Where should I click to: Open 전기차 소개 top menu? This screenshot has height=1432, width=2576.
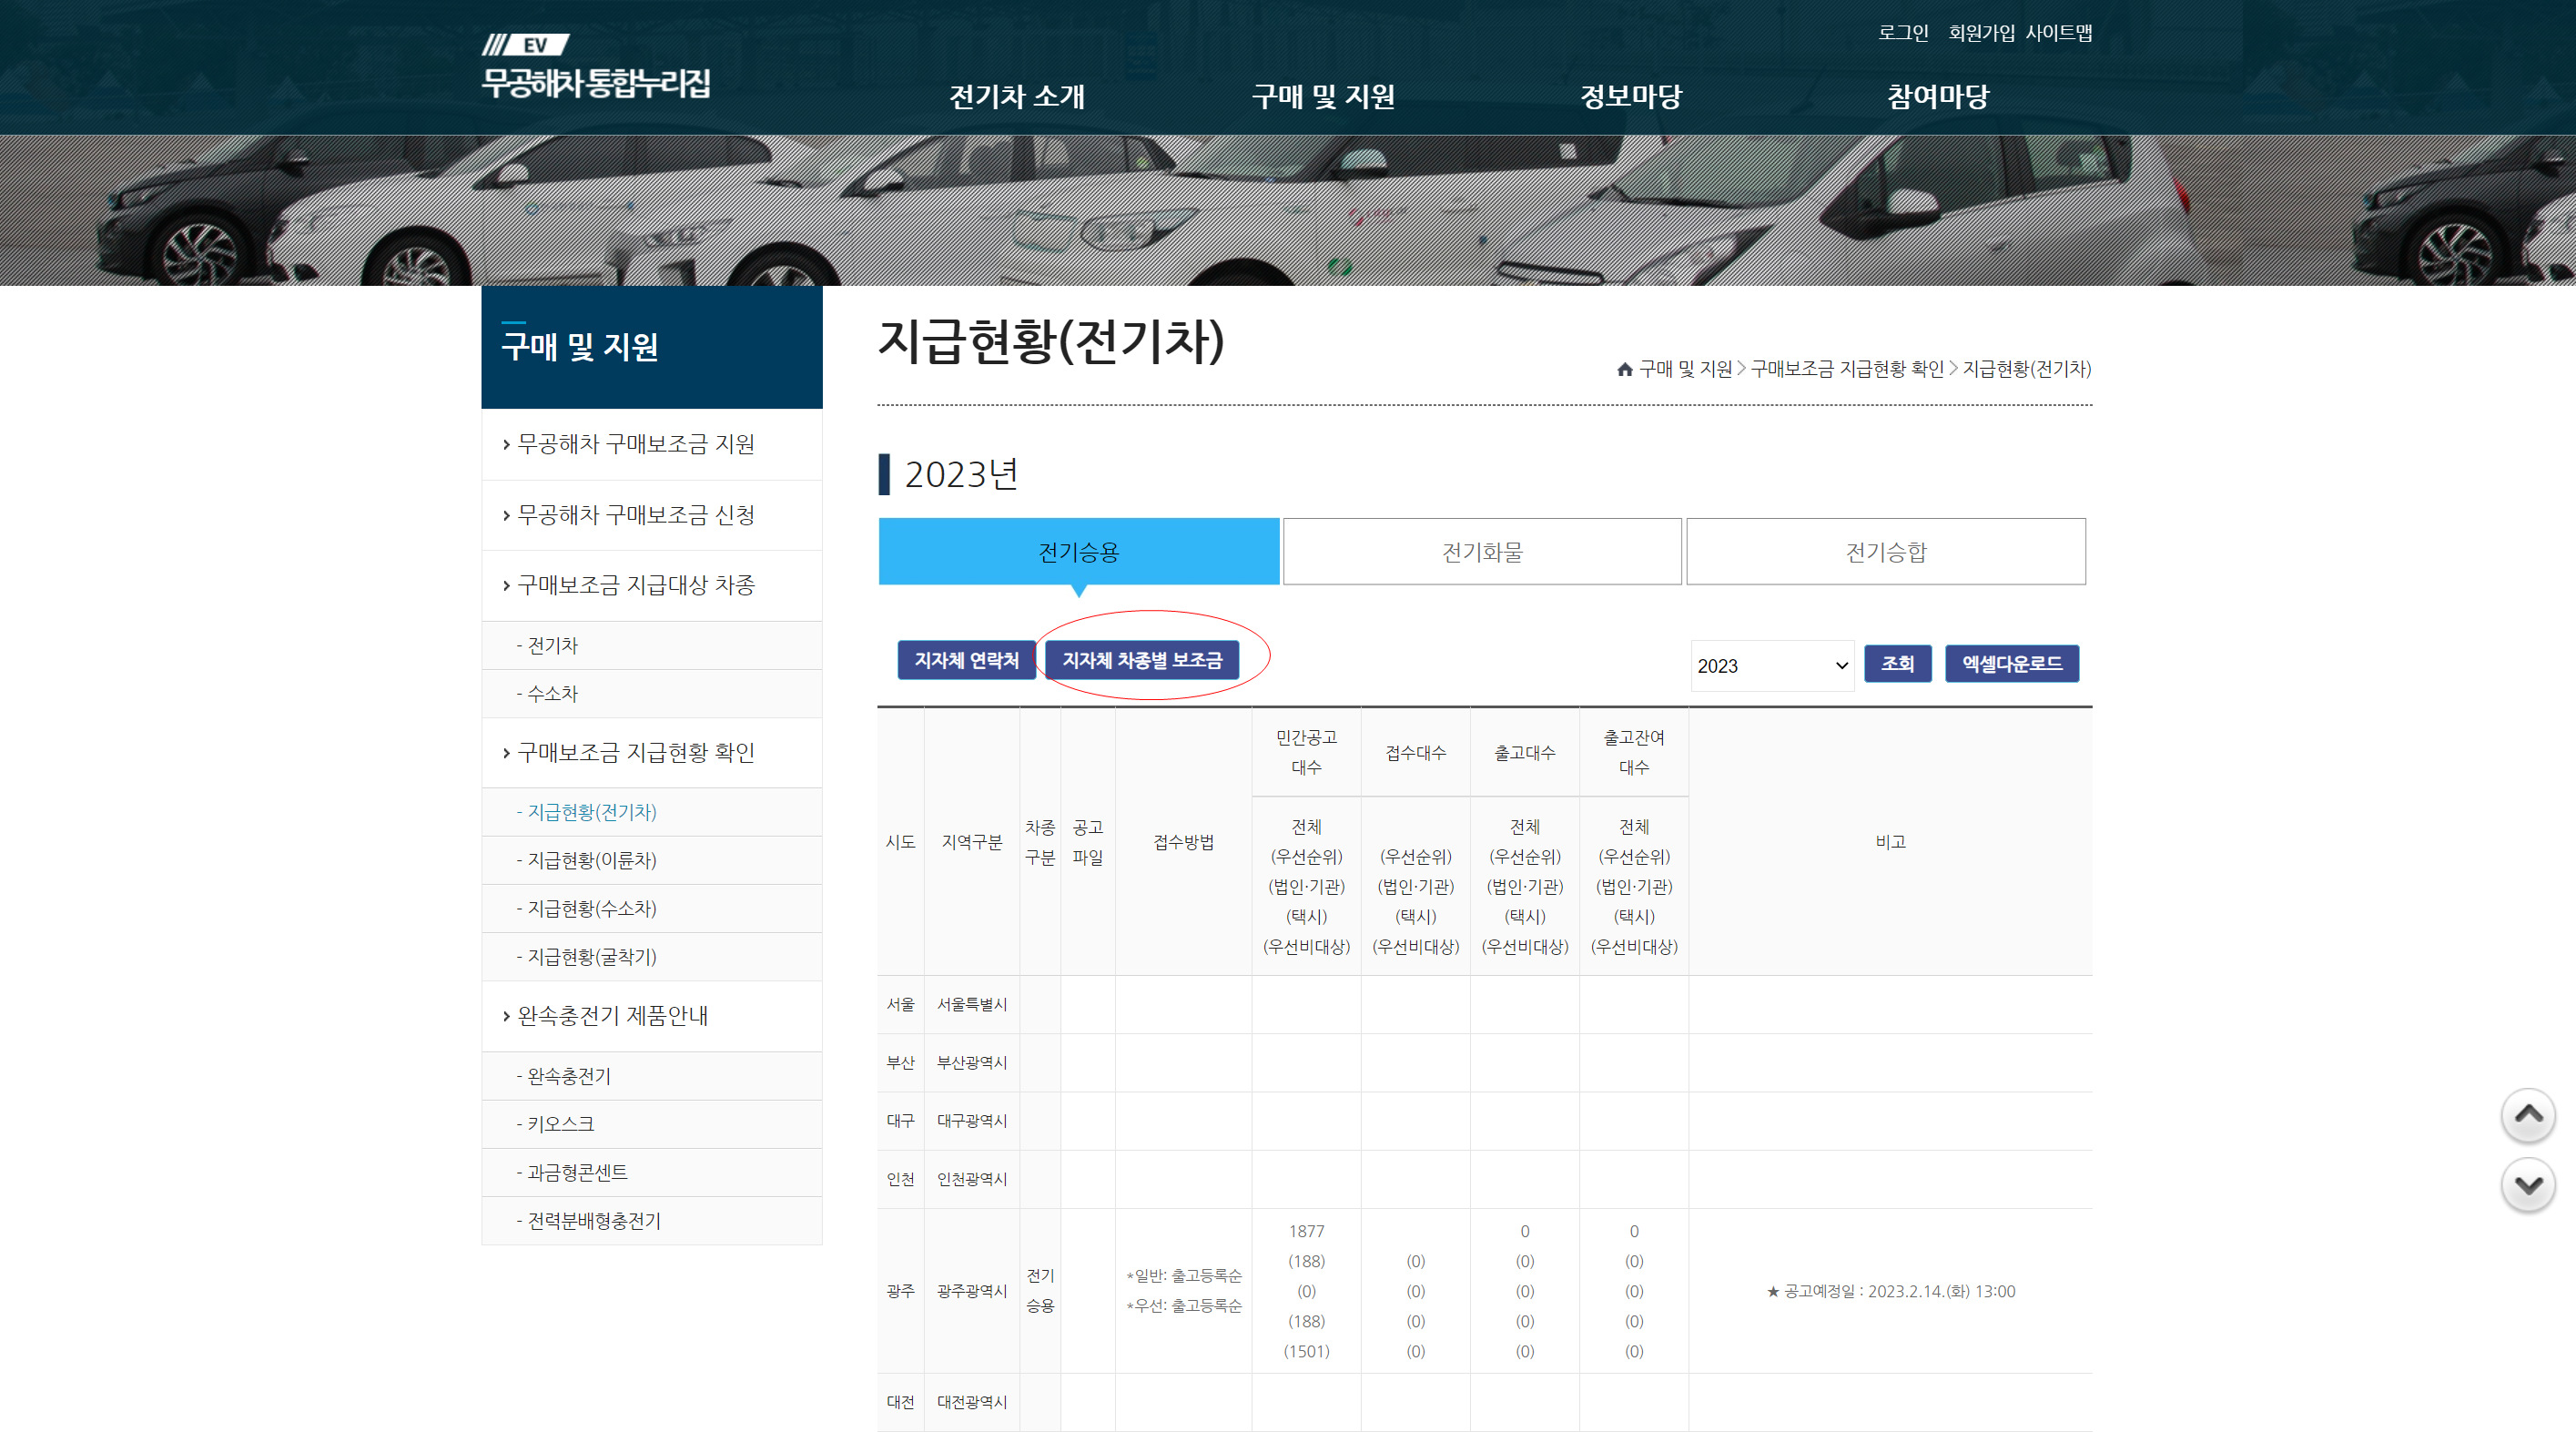click(x=1017, y=96)
